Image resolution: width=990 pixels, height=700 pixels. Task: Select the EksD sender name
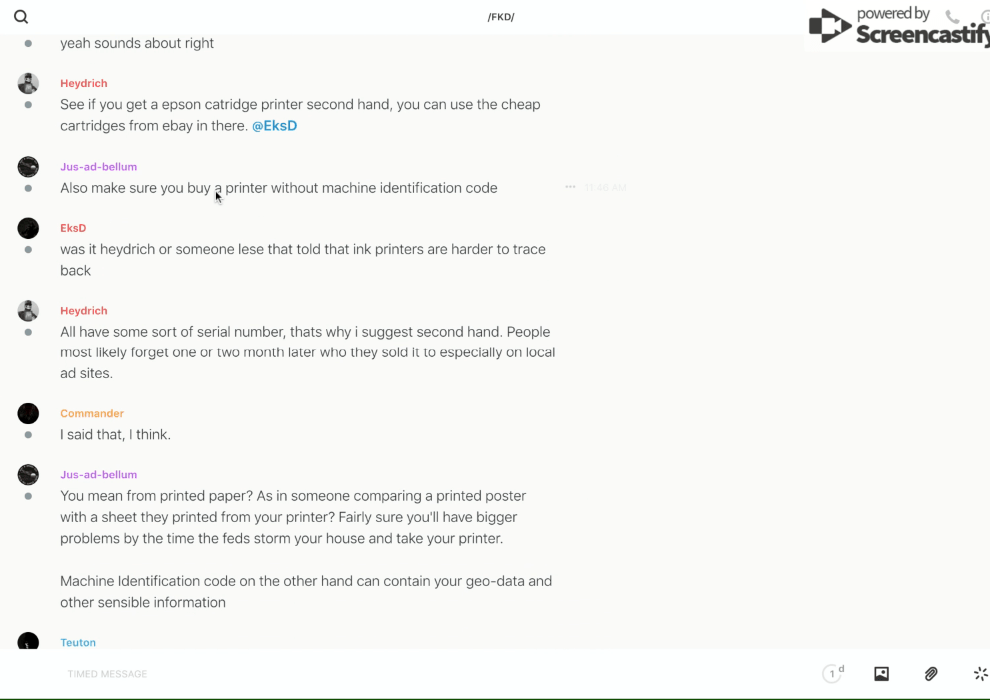73,228
